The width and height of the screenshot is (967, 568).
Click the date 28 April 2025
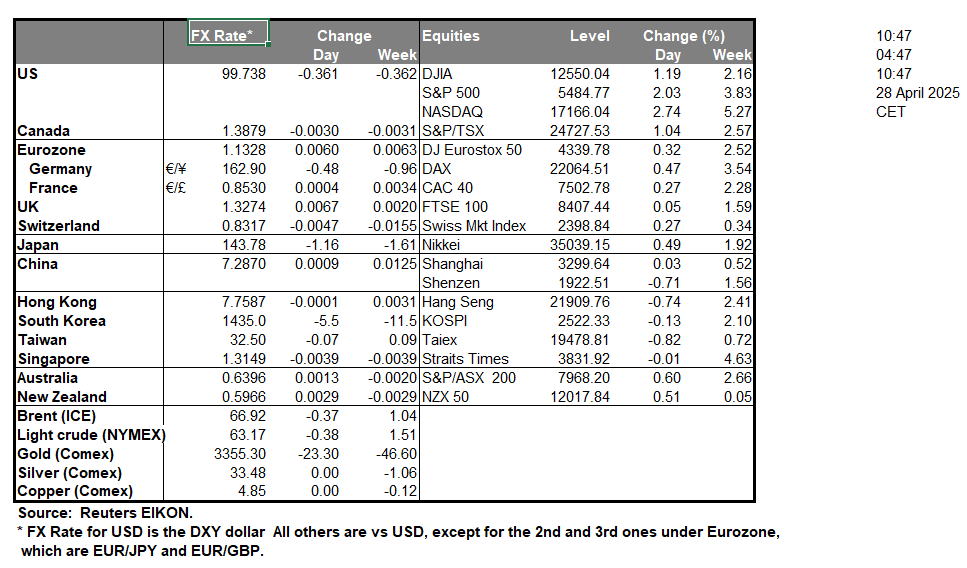(917, 93)
